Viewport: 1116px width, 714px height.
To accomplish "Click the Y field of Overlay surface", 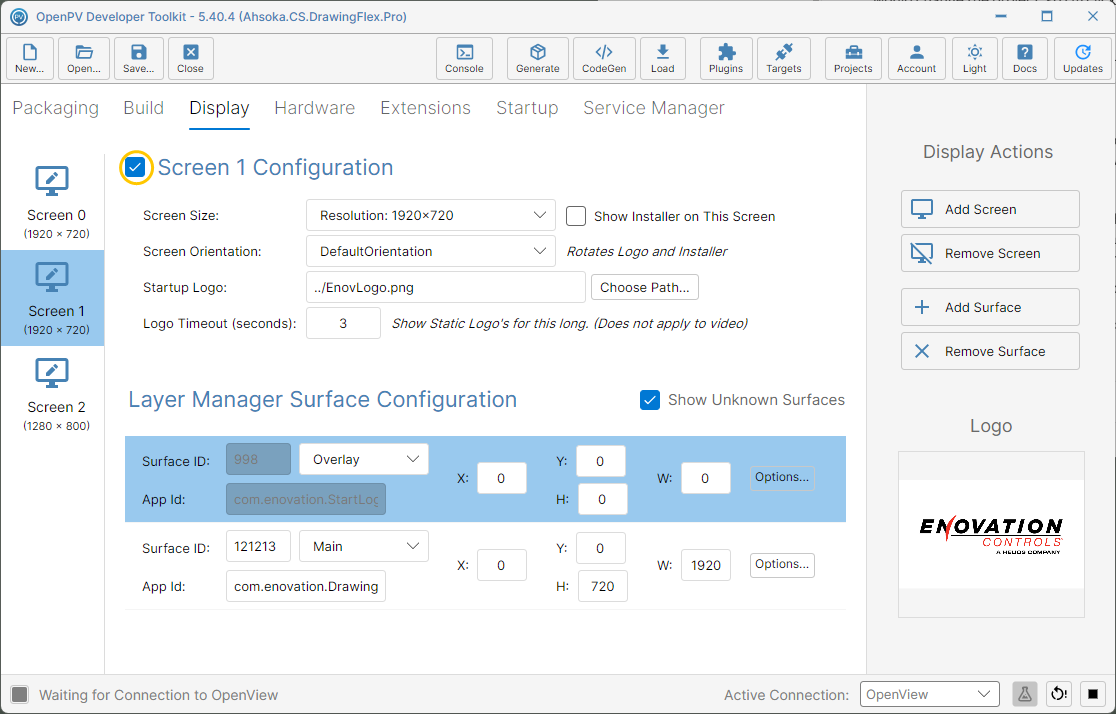I will point(601,461).
